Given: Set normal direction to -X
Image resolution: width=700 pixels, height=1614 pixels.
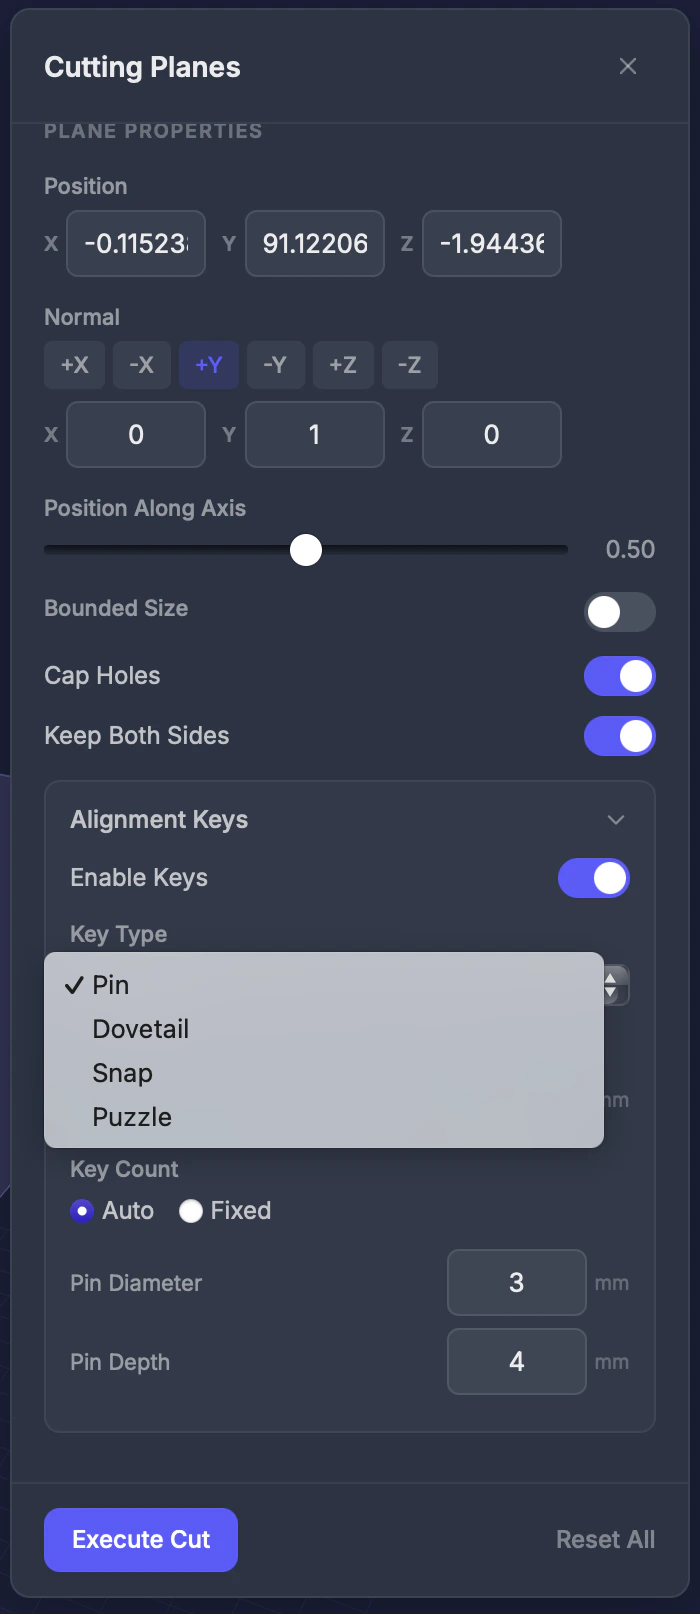Looking at the screenshot, I should (141, 365).
